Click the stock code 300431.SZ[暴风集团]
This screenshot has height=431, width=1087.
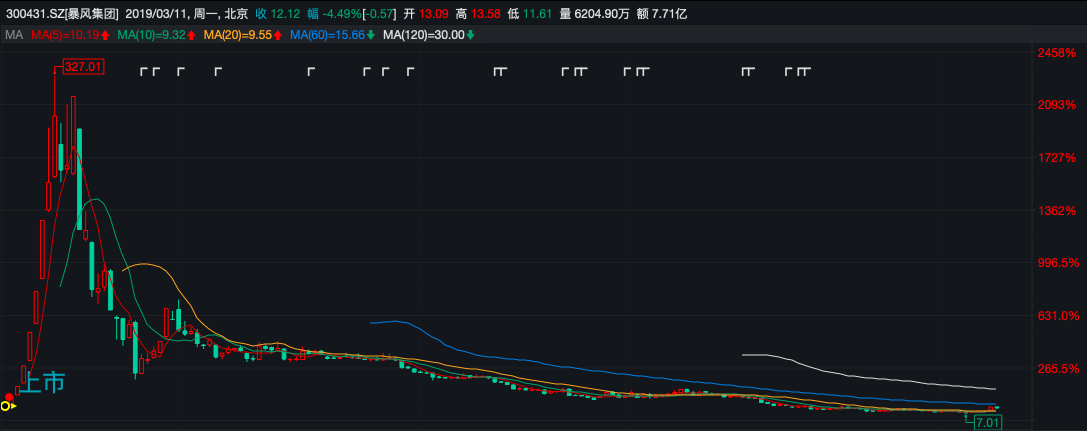click(x=62, y=15)
